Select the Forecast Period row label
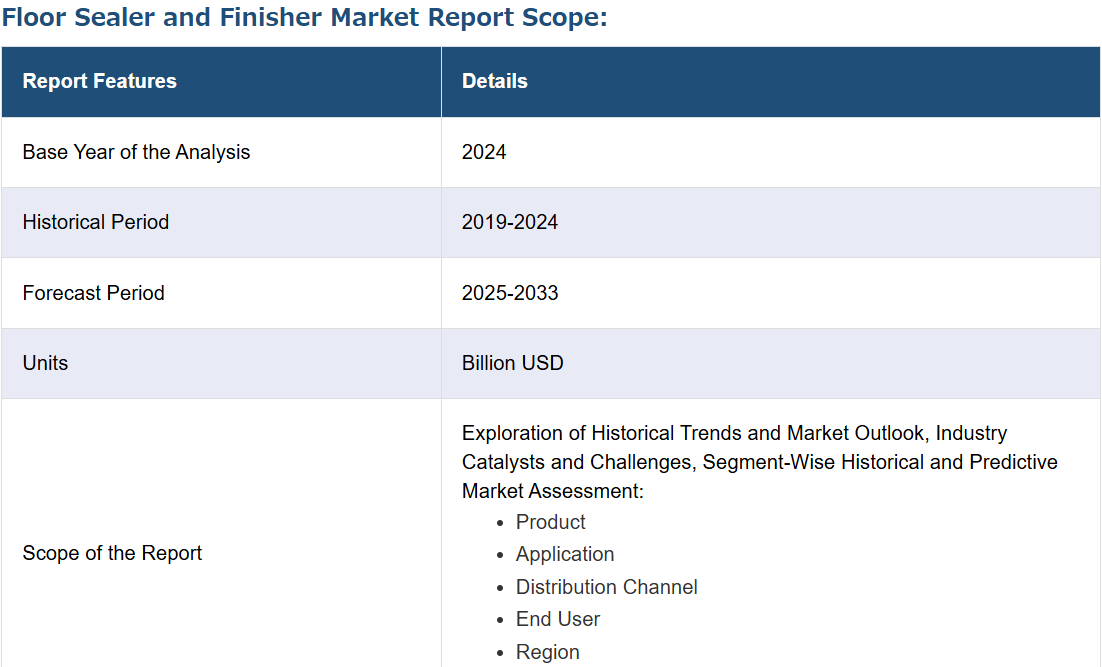 coord(93,292)
